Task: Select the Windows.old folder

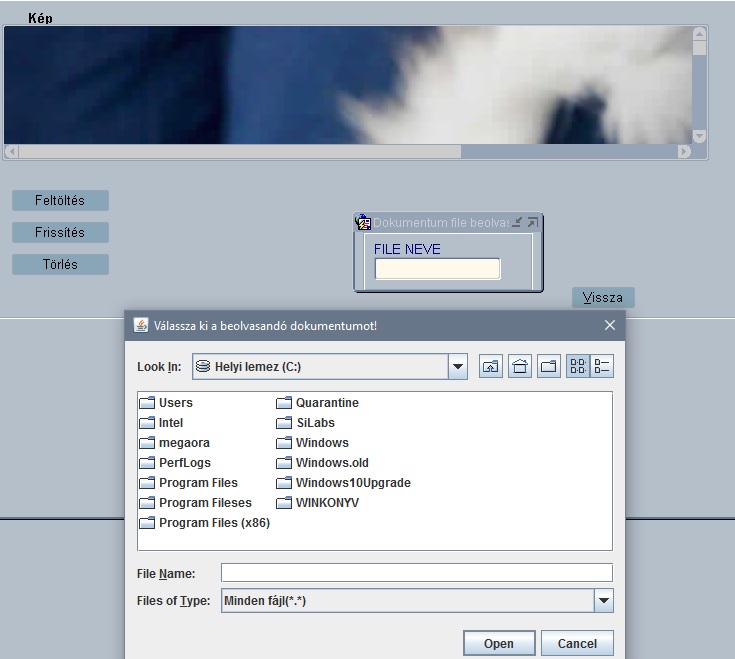Action: point(322,463)
